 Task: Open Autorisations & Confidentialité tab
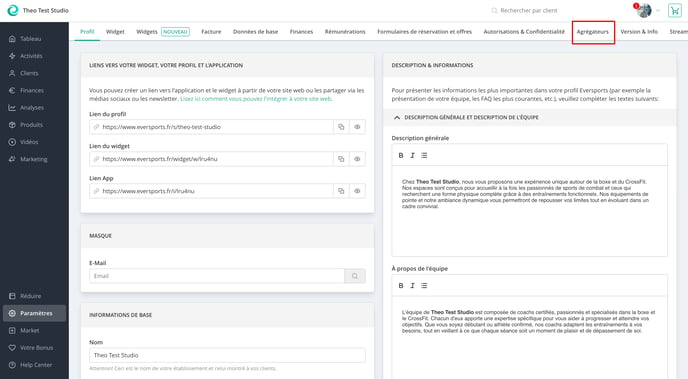pyautogui.click(x=524, y=32)
